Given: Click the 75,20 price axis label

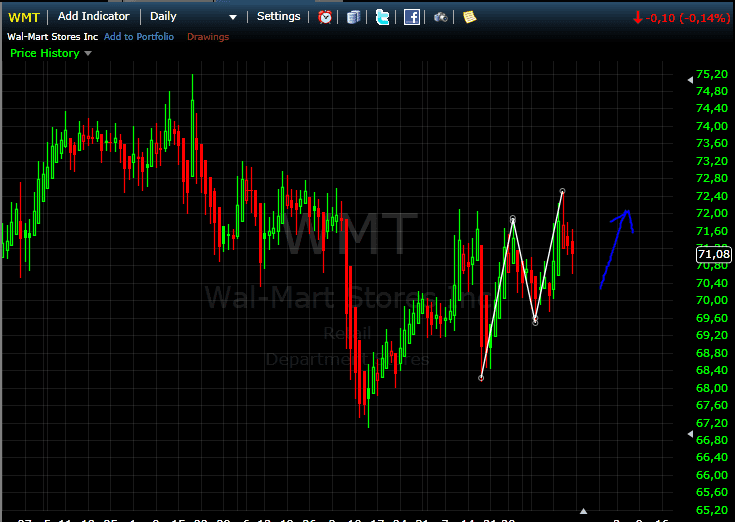Looking at the screenshot, I should pyautogui.click(x=712, y=74).
